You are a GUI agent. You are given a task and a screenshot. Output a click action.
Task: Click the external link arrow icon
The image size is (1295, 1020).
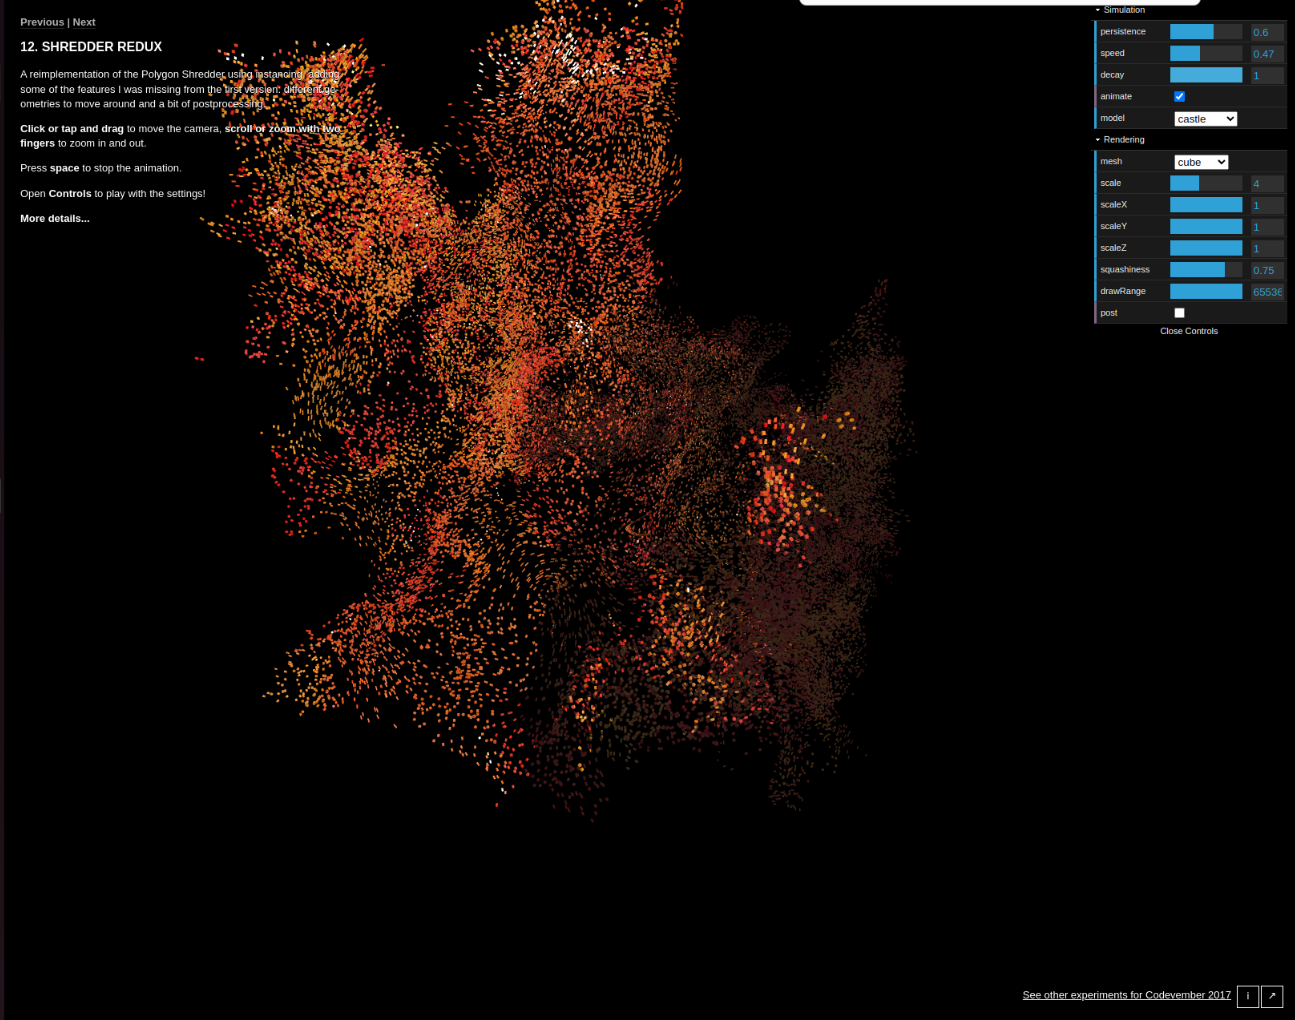[1272, 996]
